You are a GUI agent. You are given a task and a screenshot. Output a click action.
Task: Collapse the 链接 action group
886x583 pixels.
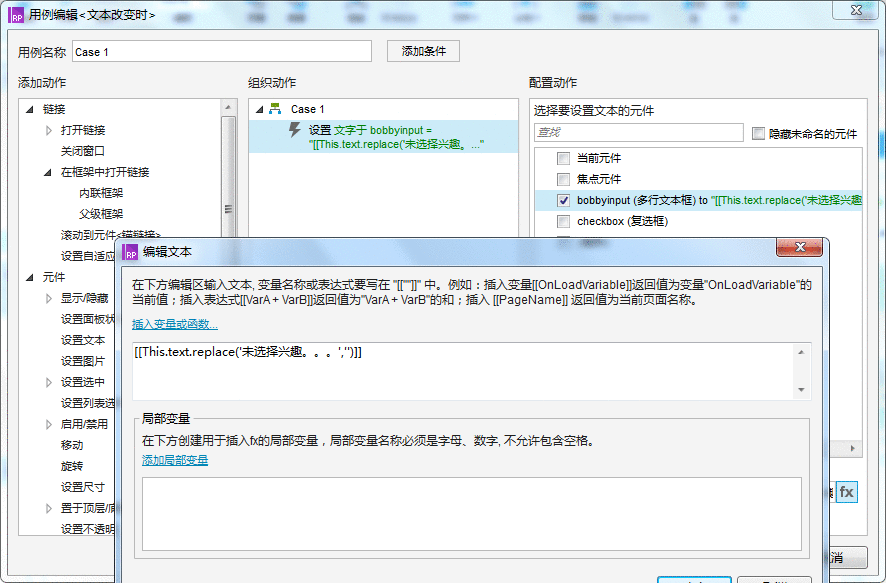30,109
